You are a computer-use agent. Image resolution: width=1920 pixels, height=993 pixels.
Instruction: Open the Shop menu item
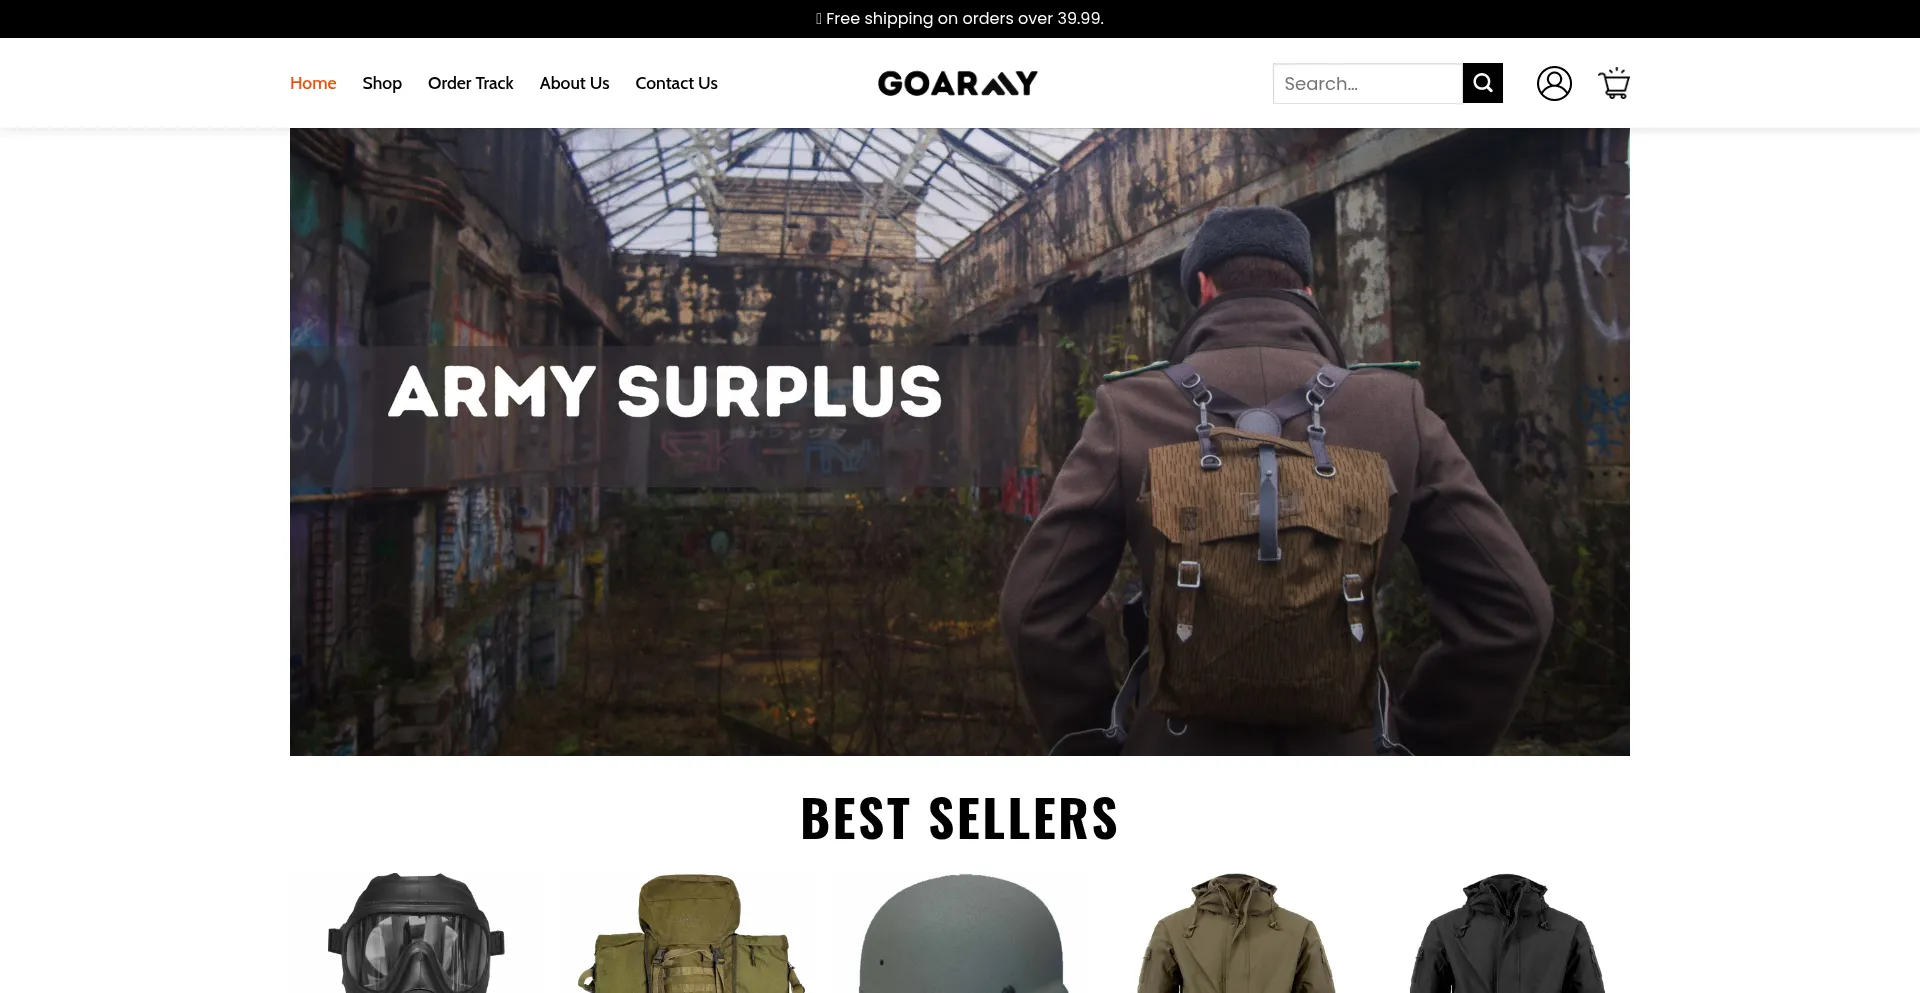coord(382,83)
